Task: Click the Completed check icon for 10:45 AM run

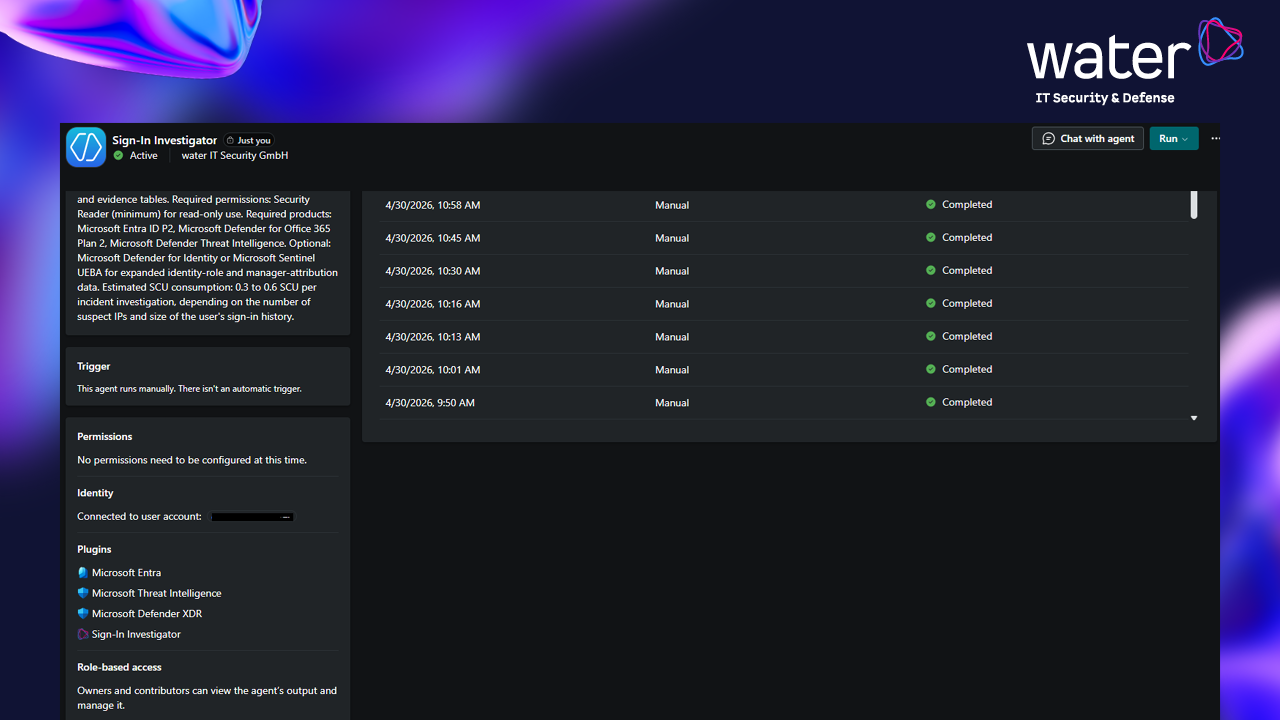Action: click(x=931, y=237)
